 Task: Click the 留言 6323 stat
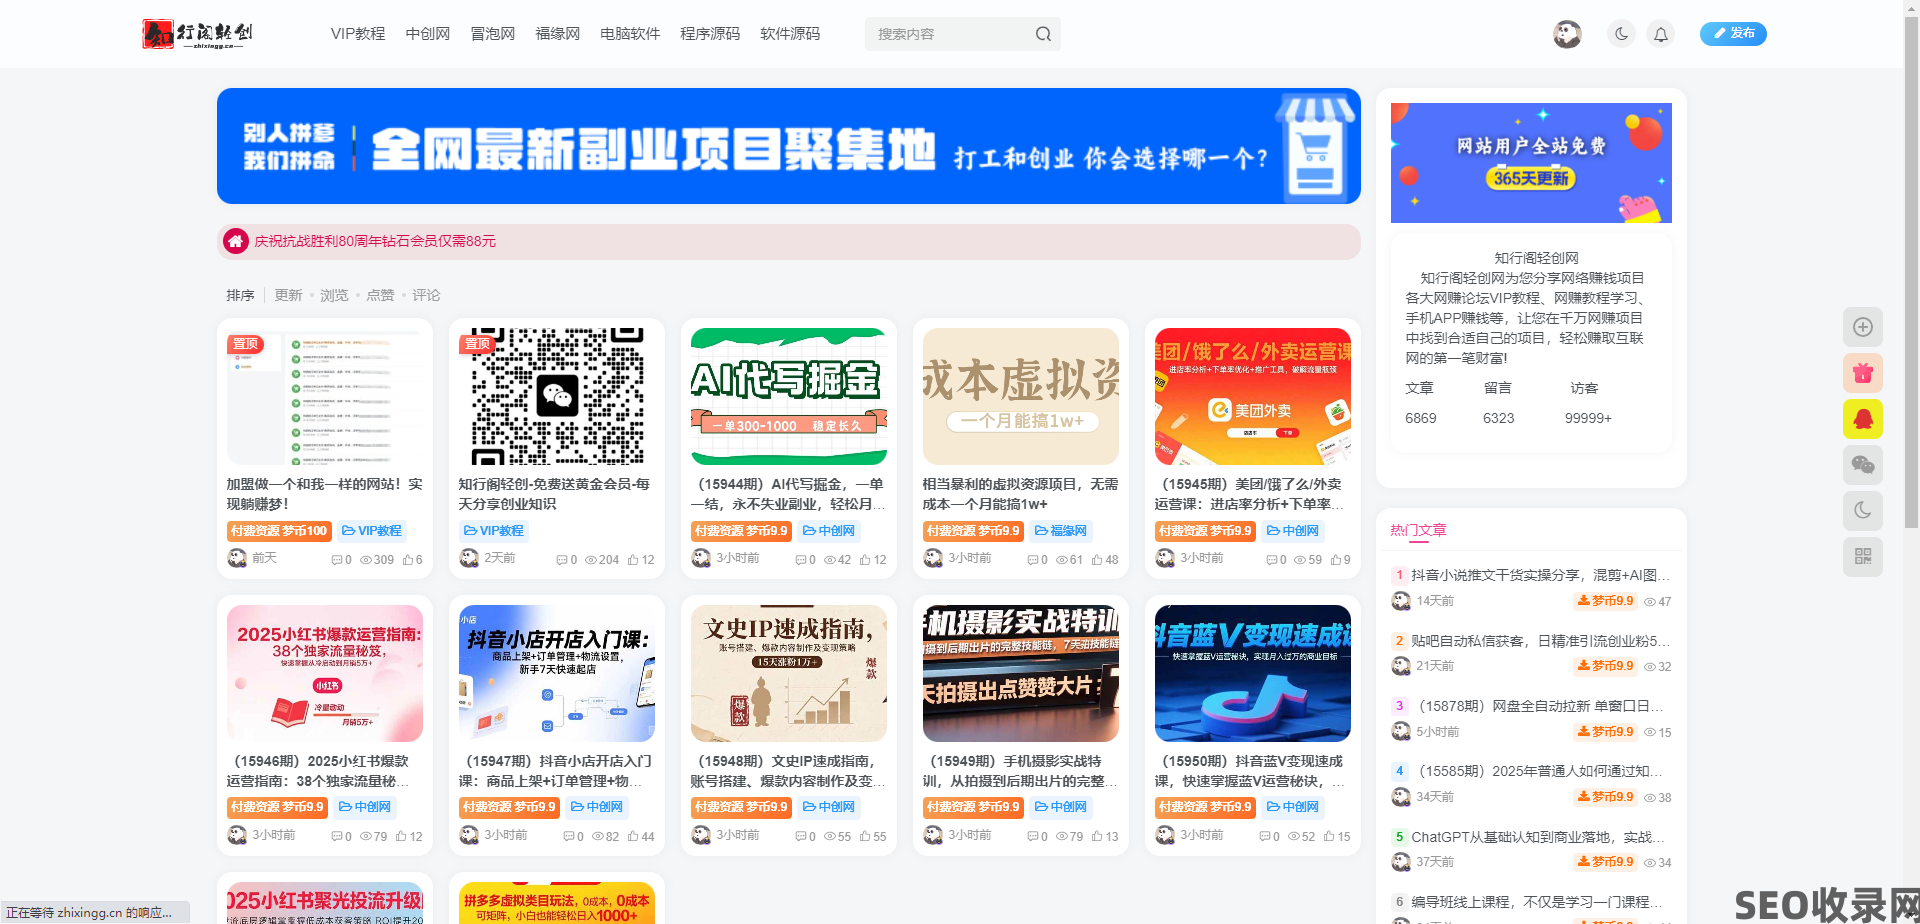[1498, 403]
